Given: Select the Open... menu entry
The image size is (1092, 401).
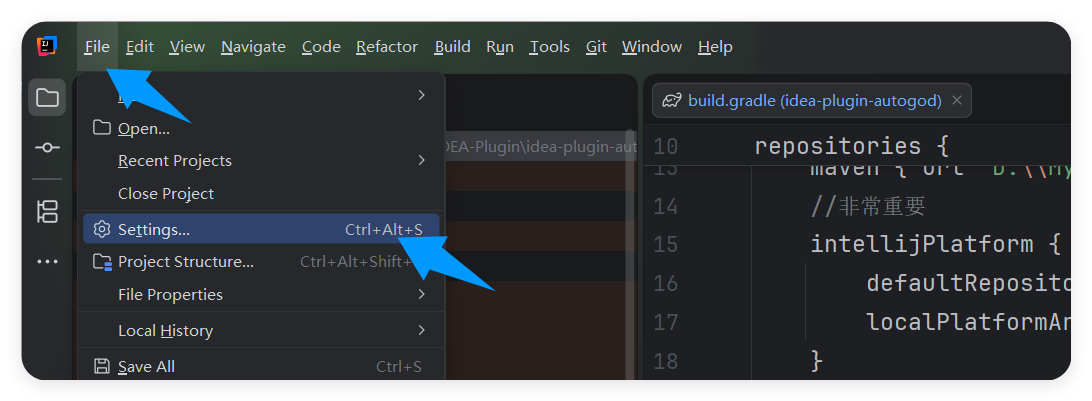Looking at the screenshot, I should pos(144,128).
